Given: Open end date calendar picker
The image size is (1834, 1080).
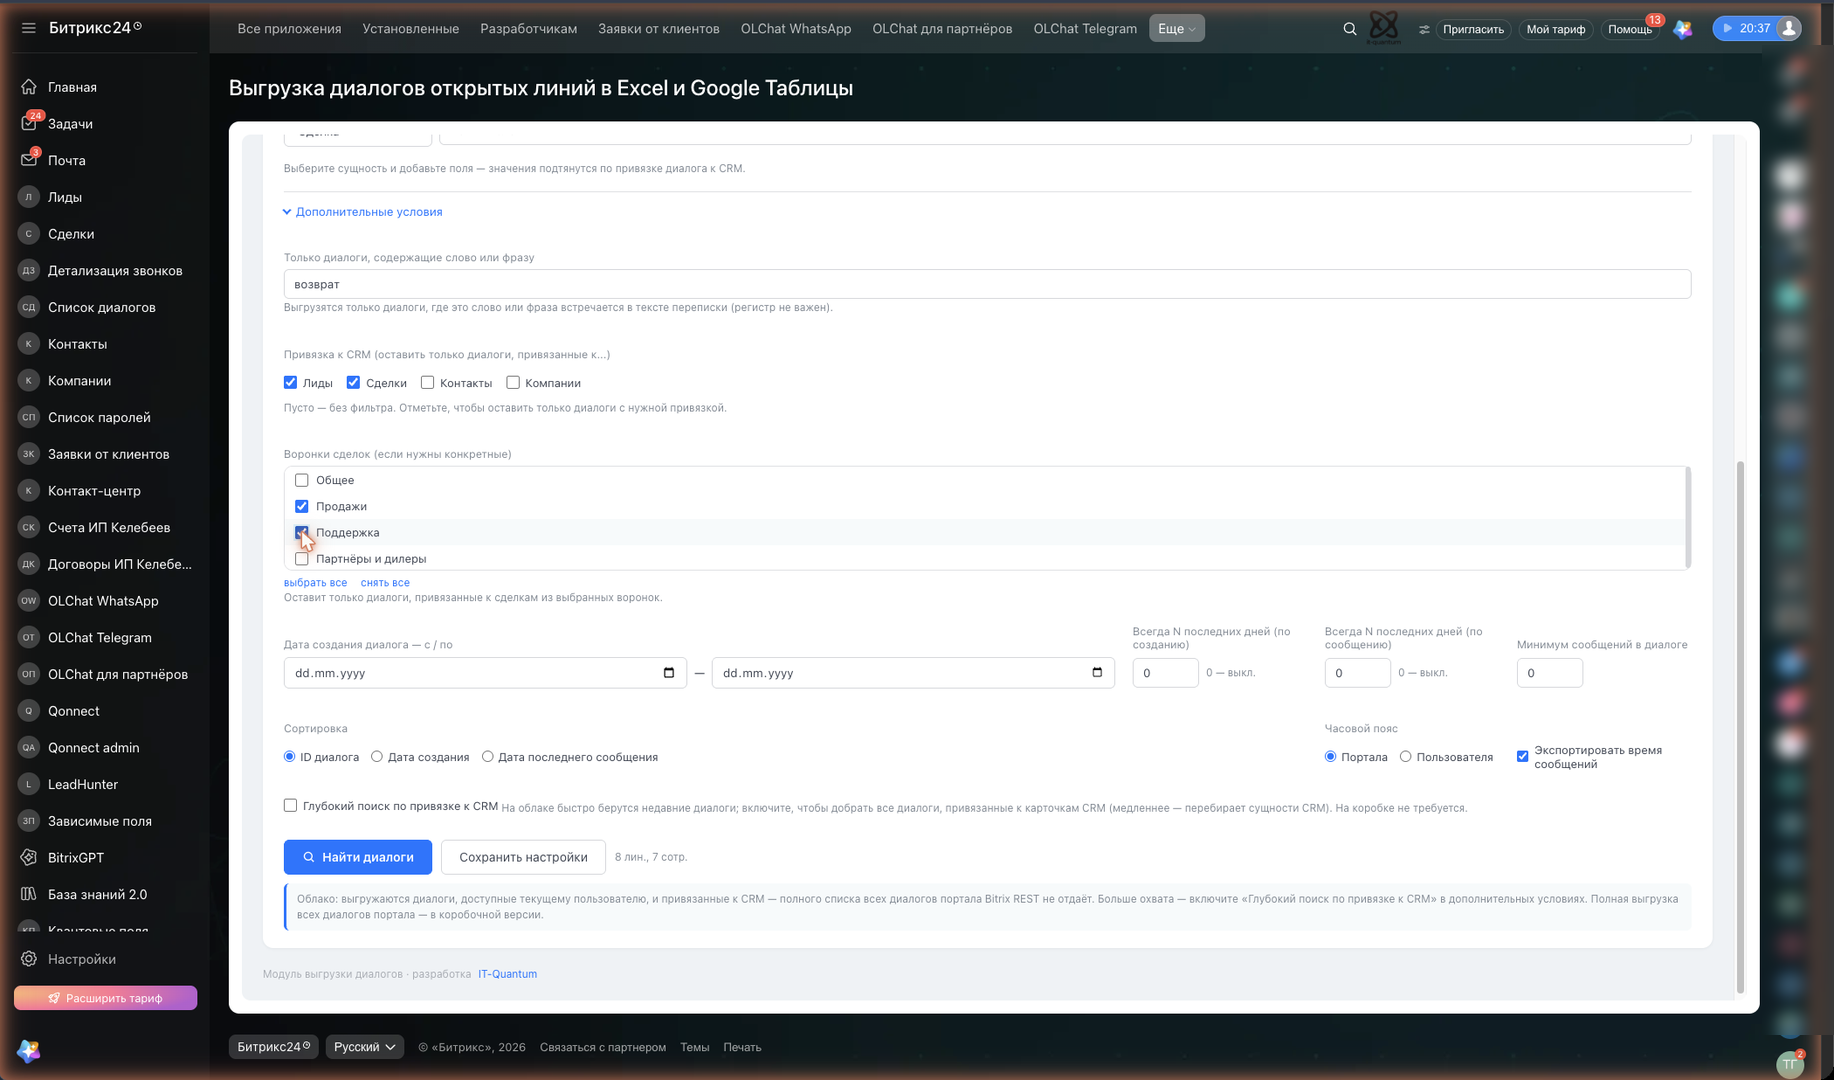Looking at the screenshot, I should click(x=1097, y=672).
